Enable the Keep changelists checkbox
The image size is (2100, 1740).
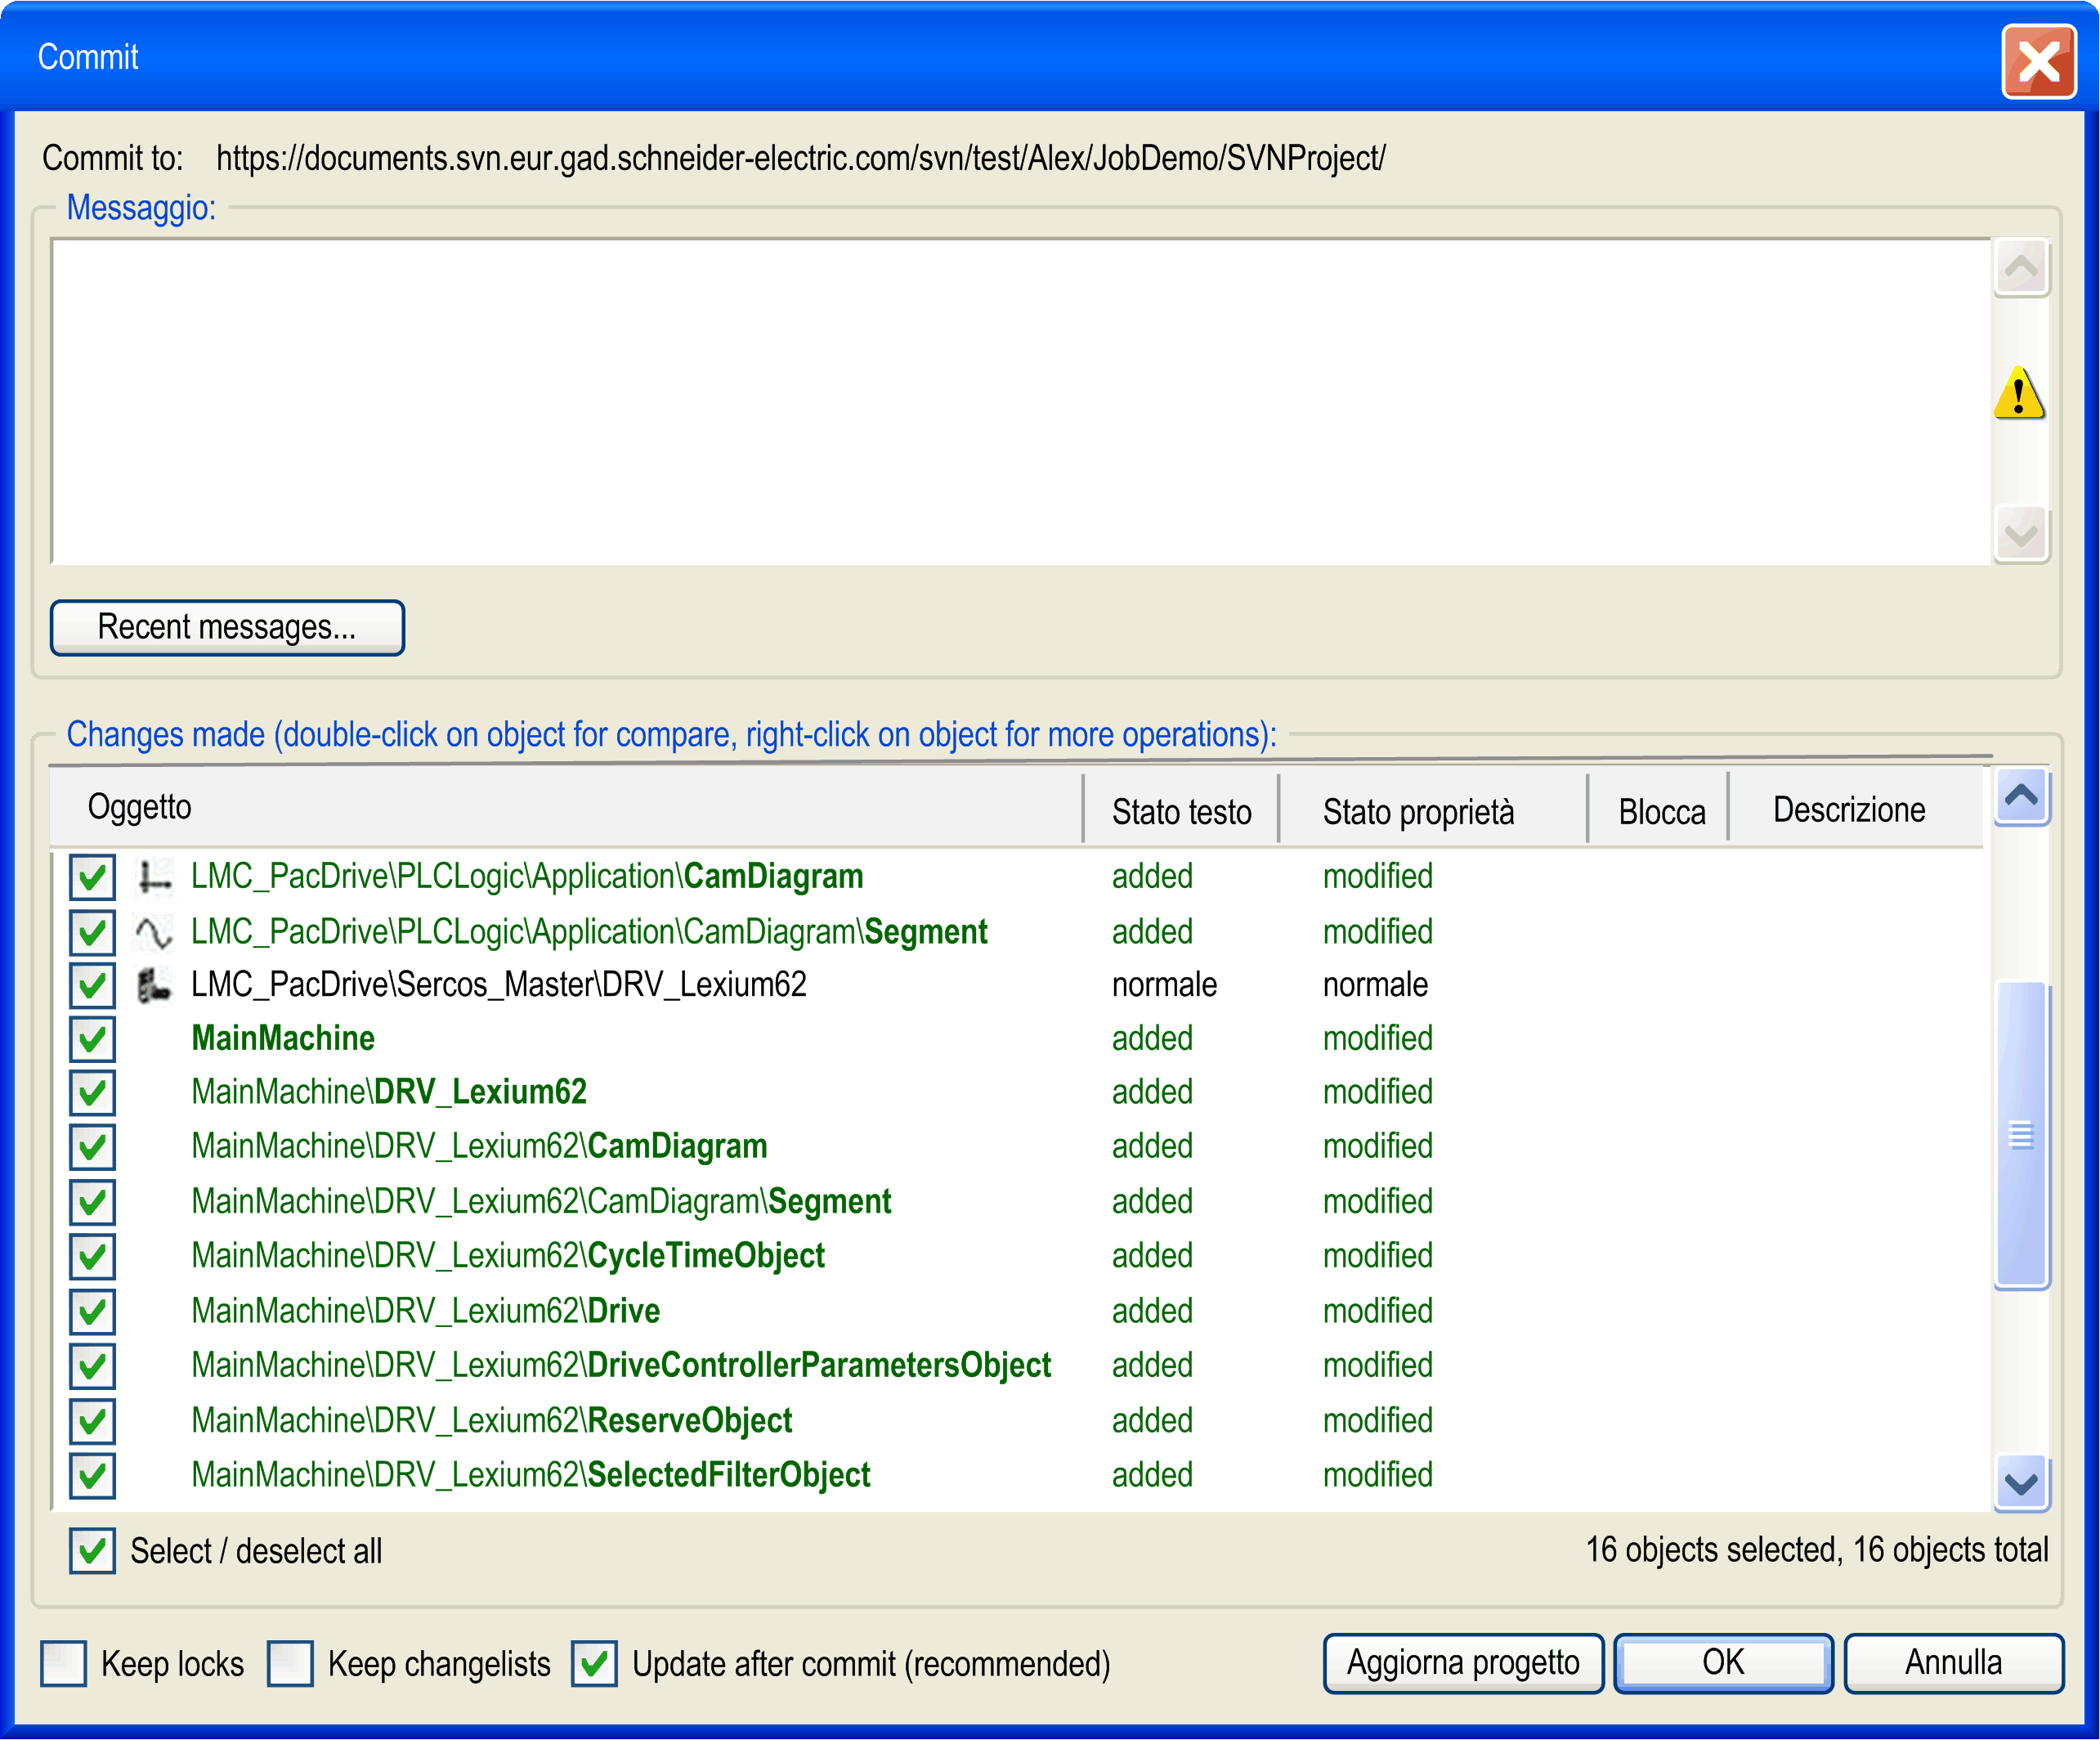[x=290, y=1664]
